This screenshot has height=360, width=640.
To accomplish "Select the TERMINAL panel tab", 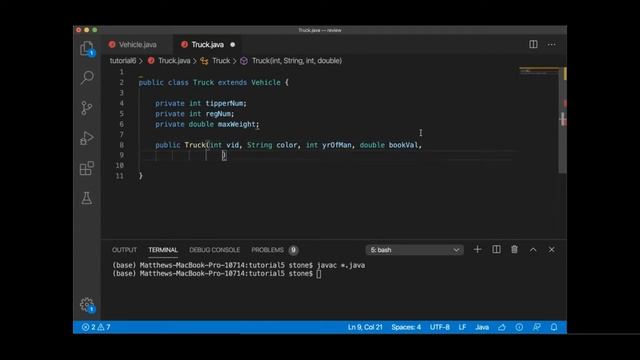I will point(163,250).
